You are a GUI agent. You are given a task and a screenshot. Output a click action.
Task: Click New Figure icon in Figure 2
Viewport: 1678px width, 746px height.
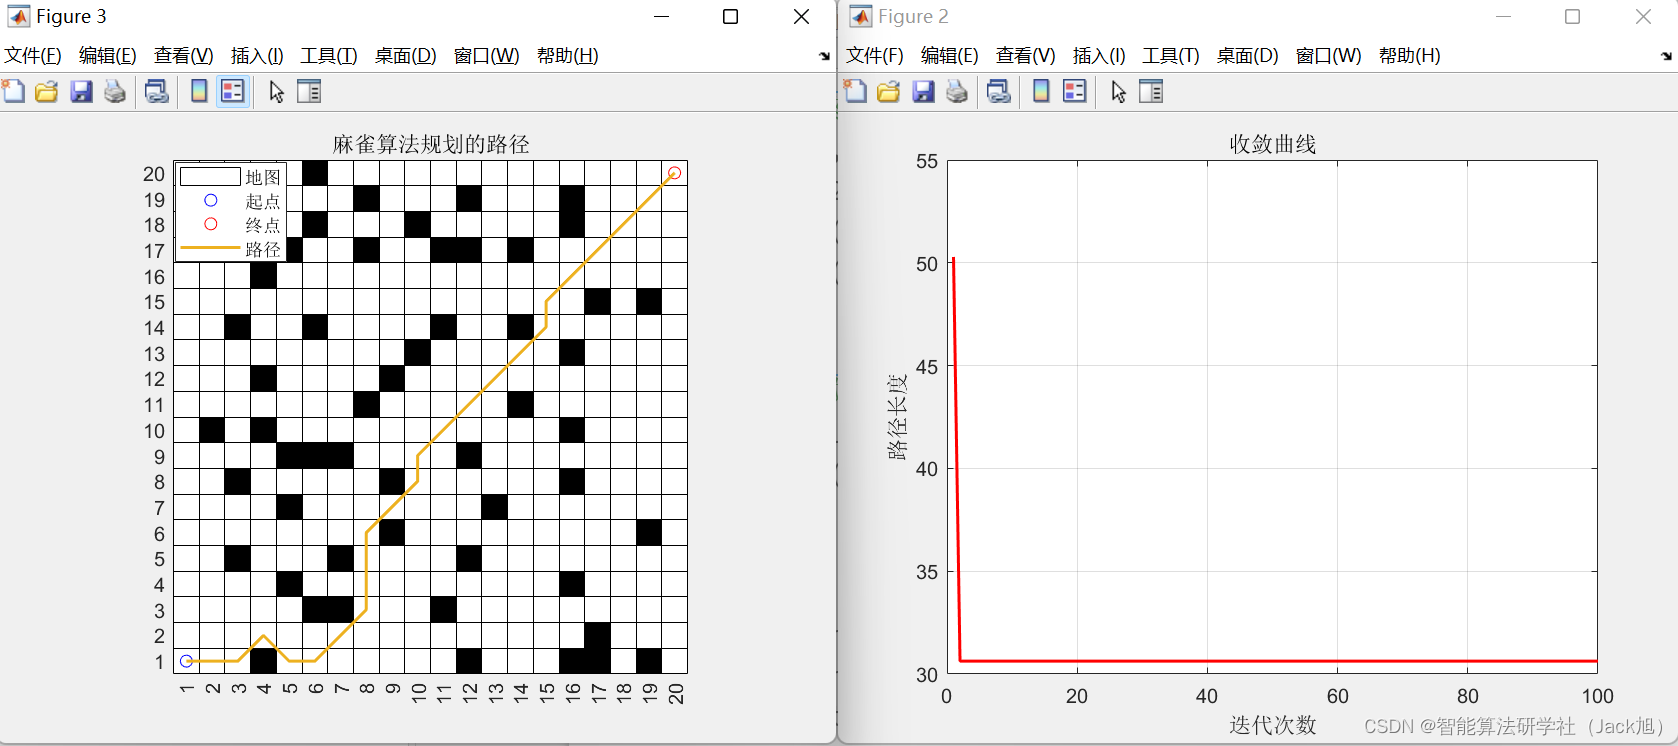tap(856, 92)
